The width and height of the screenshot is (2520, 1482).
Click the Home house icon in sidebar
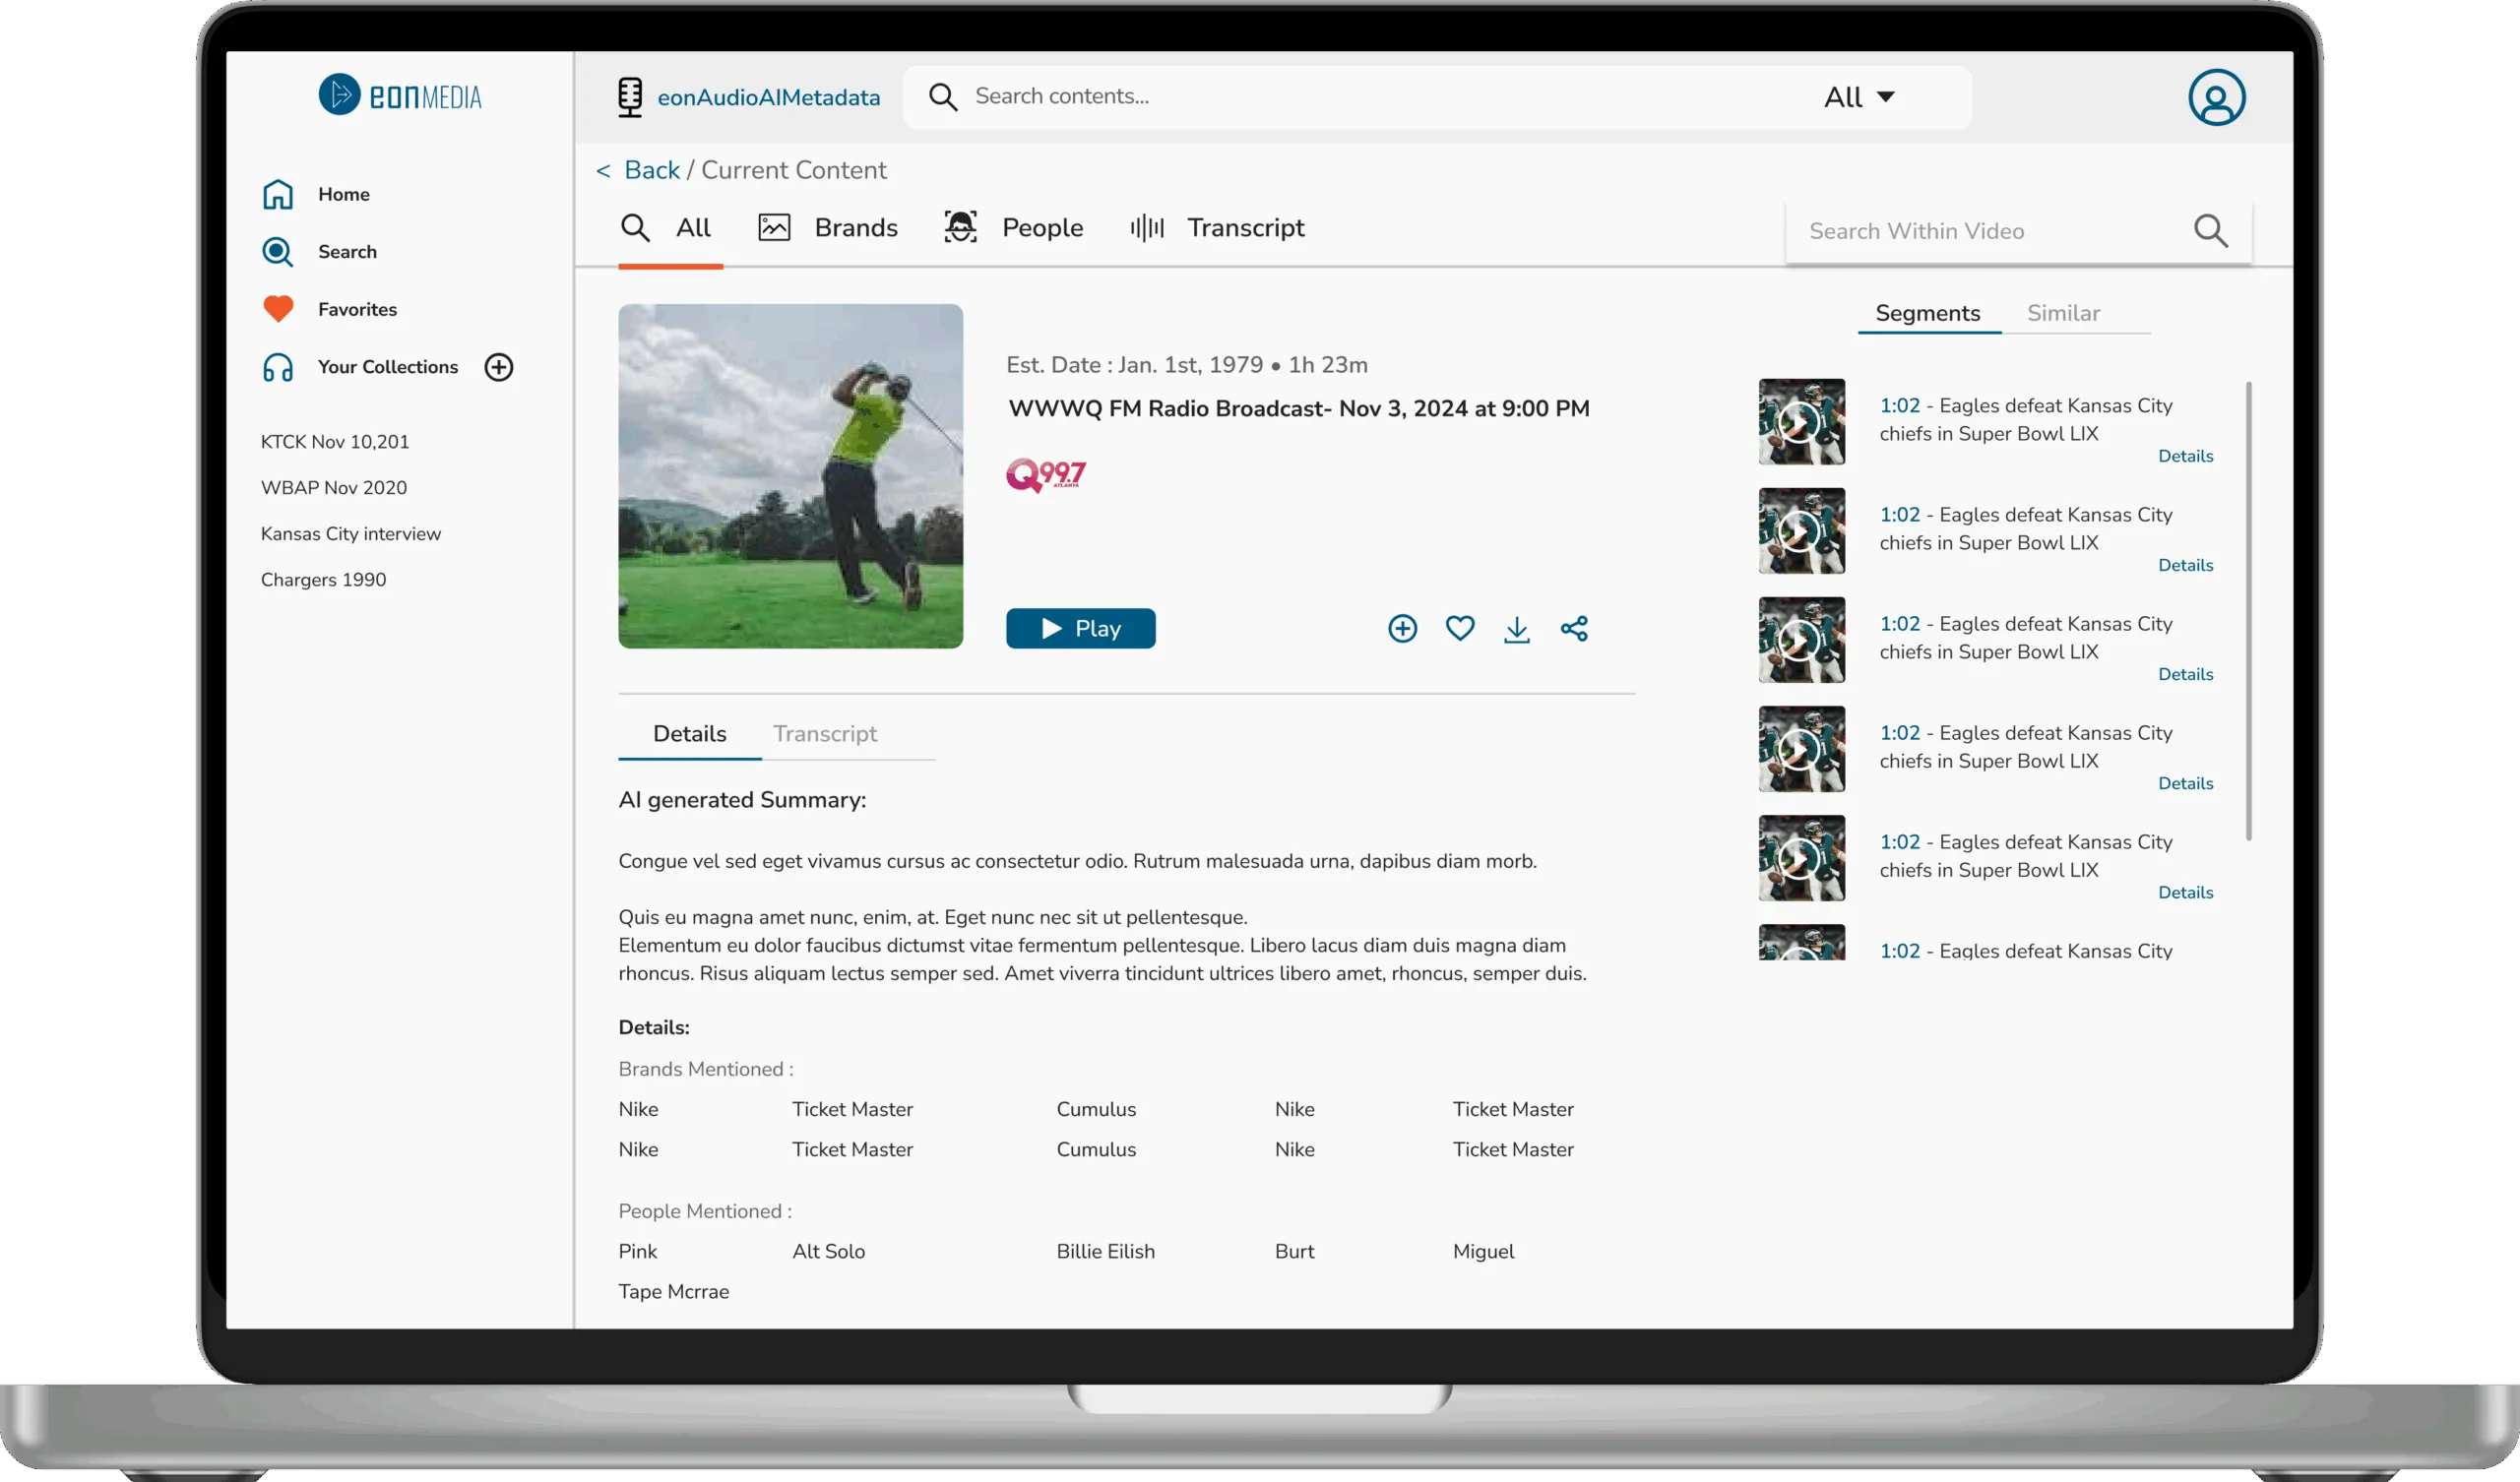coord(278,194)
